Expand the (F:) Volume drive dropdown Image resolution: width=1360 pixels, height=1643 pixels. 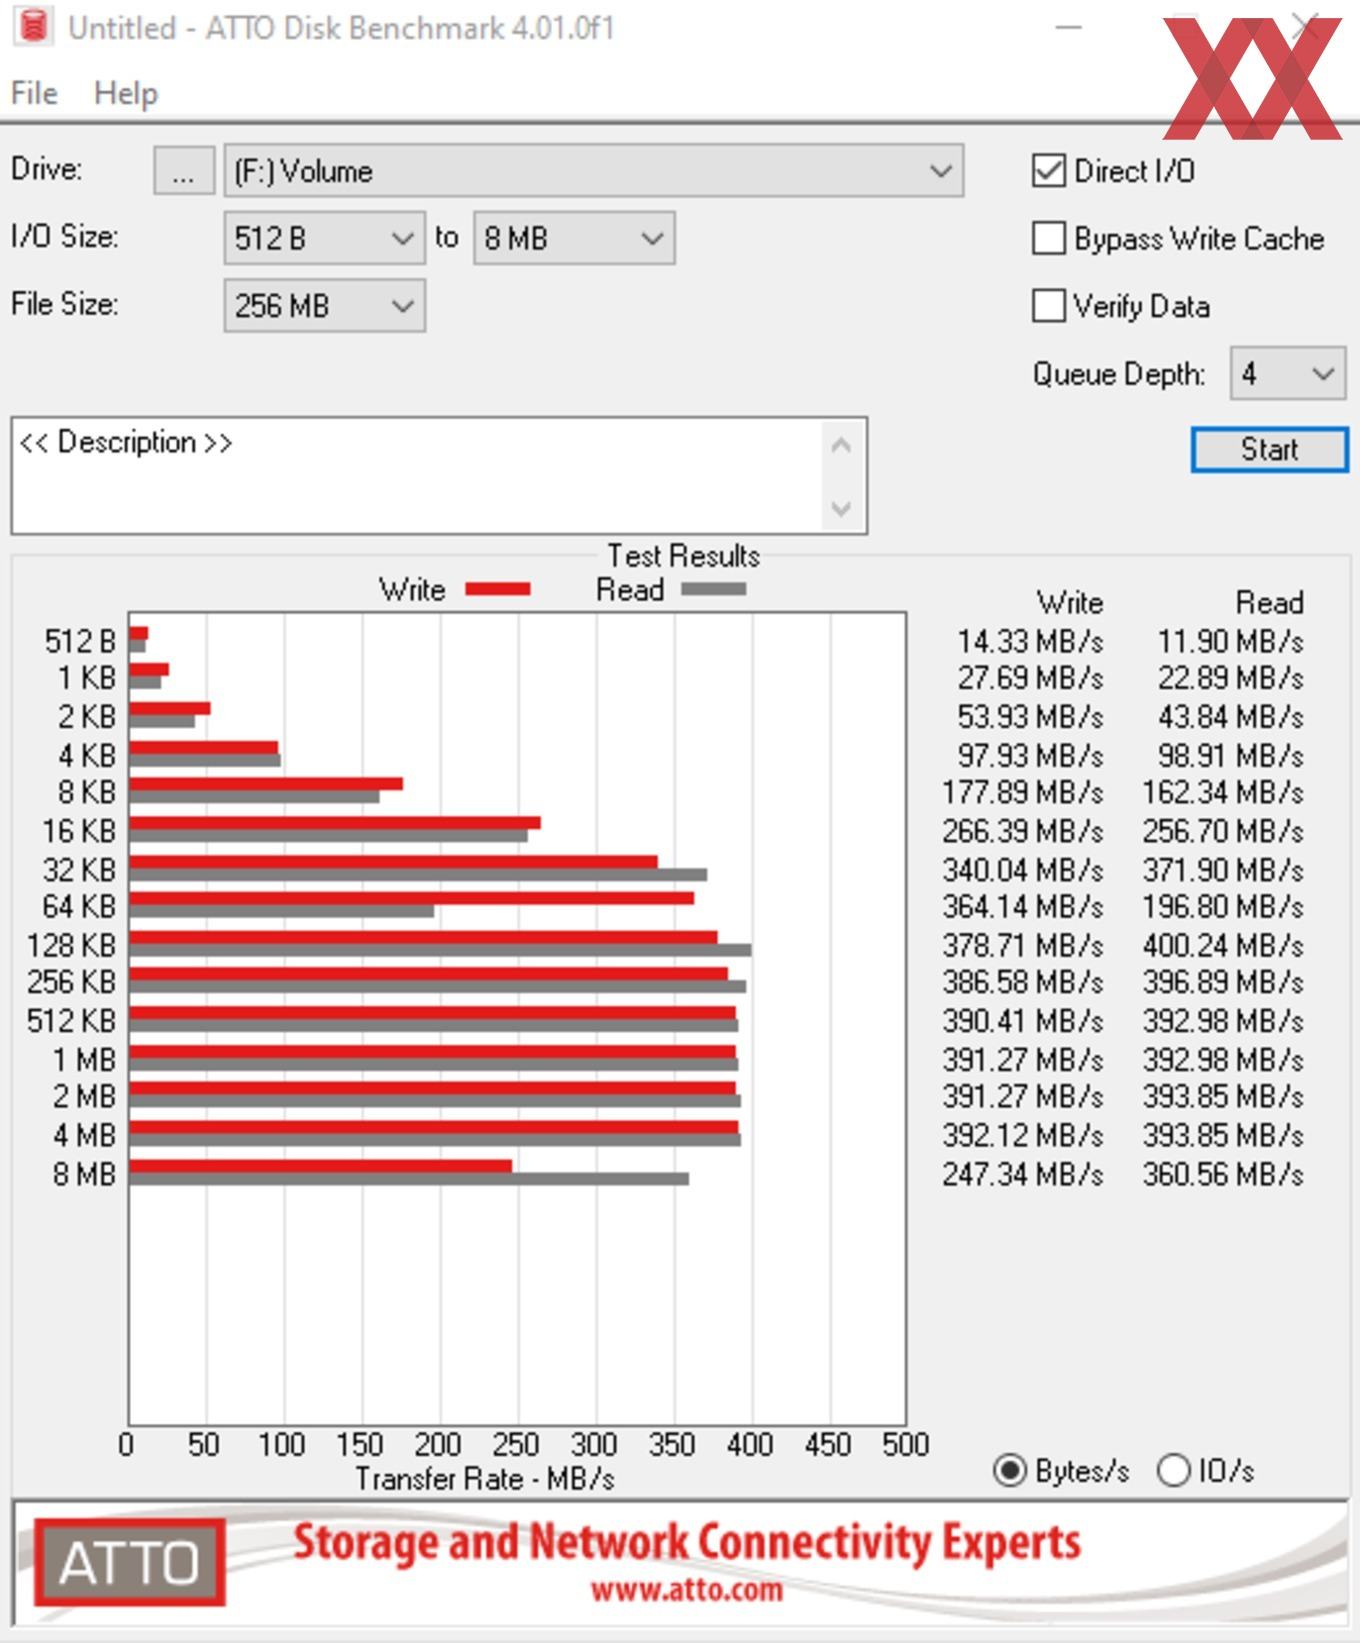[594, 171]
